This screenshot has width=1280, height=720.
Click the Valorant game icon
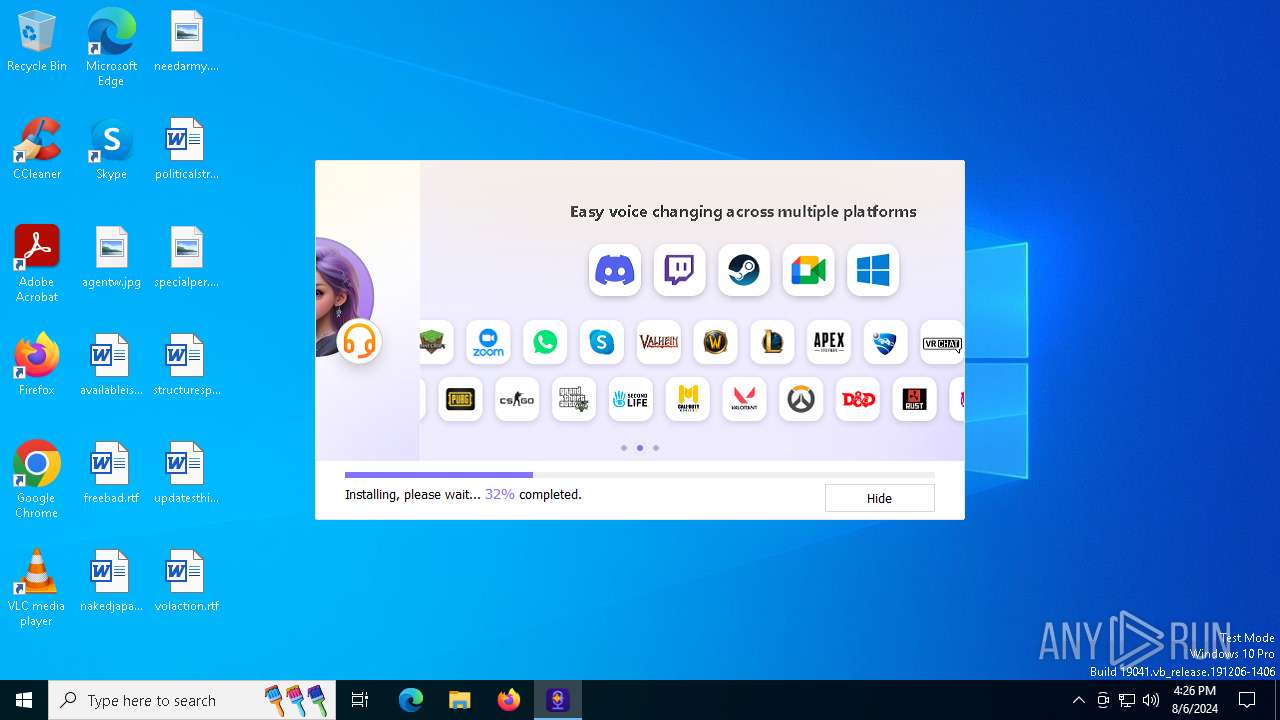pos(744,399)
